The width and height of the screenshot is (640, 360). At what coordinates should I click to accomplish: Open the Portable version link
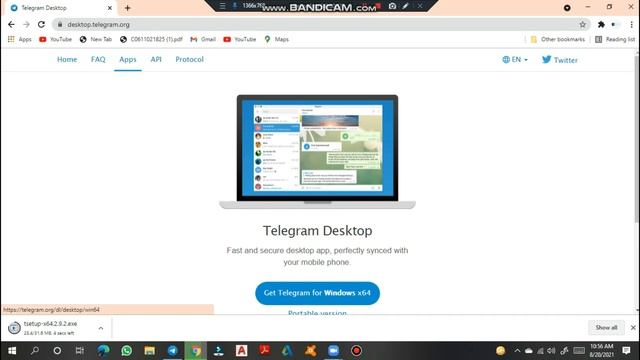click(318, 312)
